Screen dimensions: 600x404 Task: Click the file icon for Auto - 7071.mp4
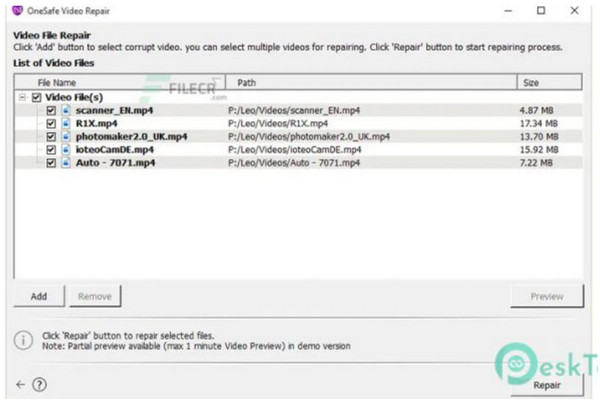point(66,163)
